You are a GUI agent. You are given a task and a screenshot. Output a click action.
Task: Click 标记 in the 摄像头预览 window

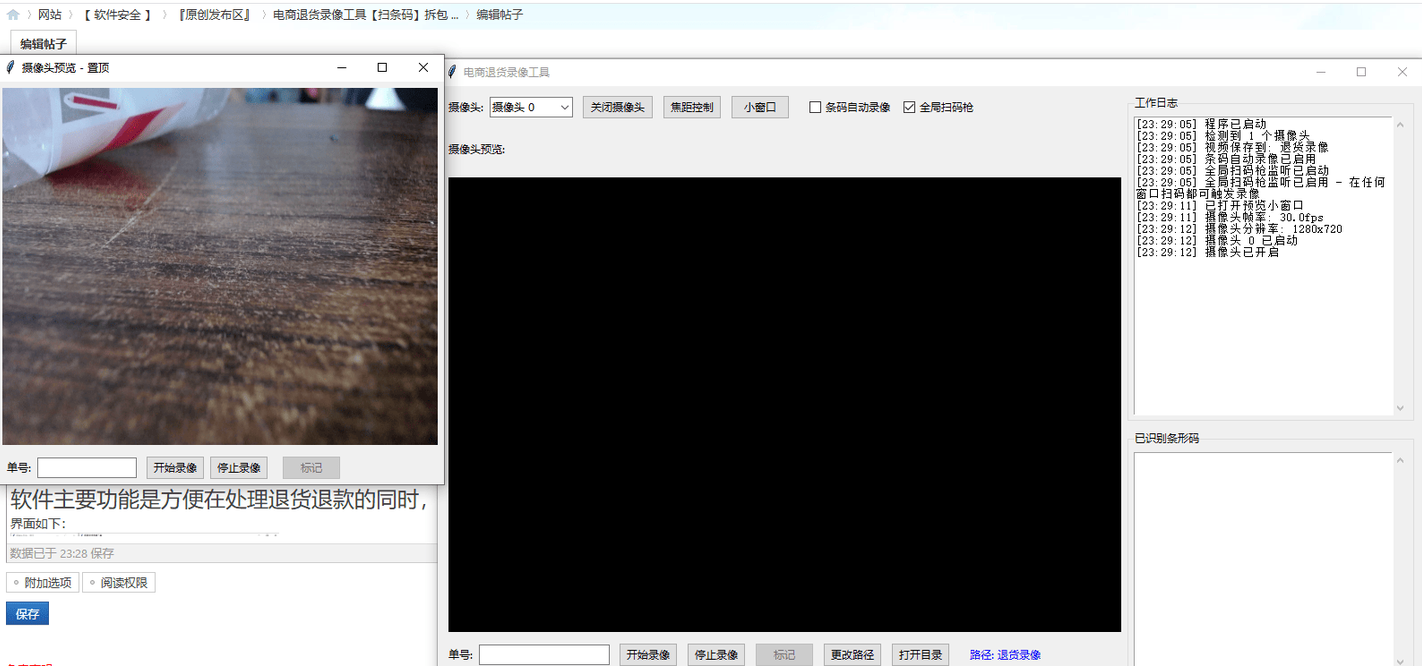pos(311,467)
